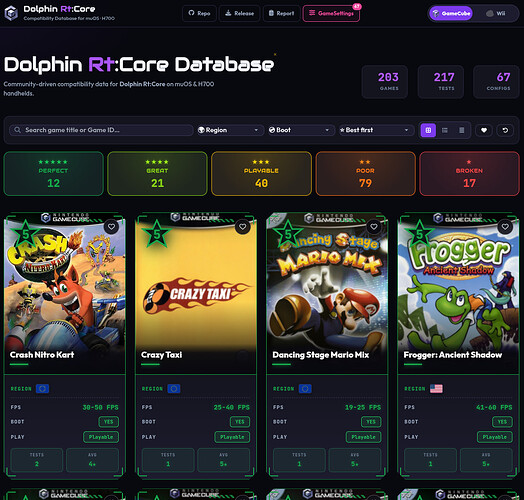Click the Dancing Stage Mario Mix title

(x=321, y=355)
